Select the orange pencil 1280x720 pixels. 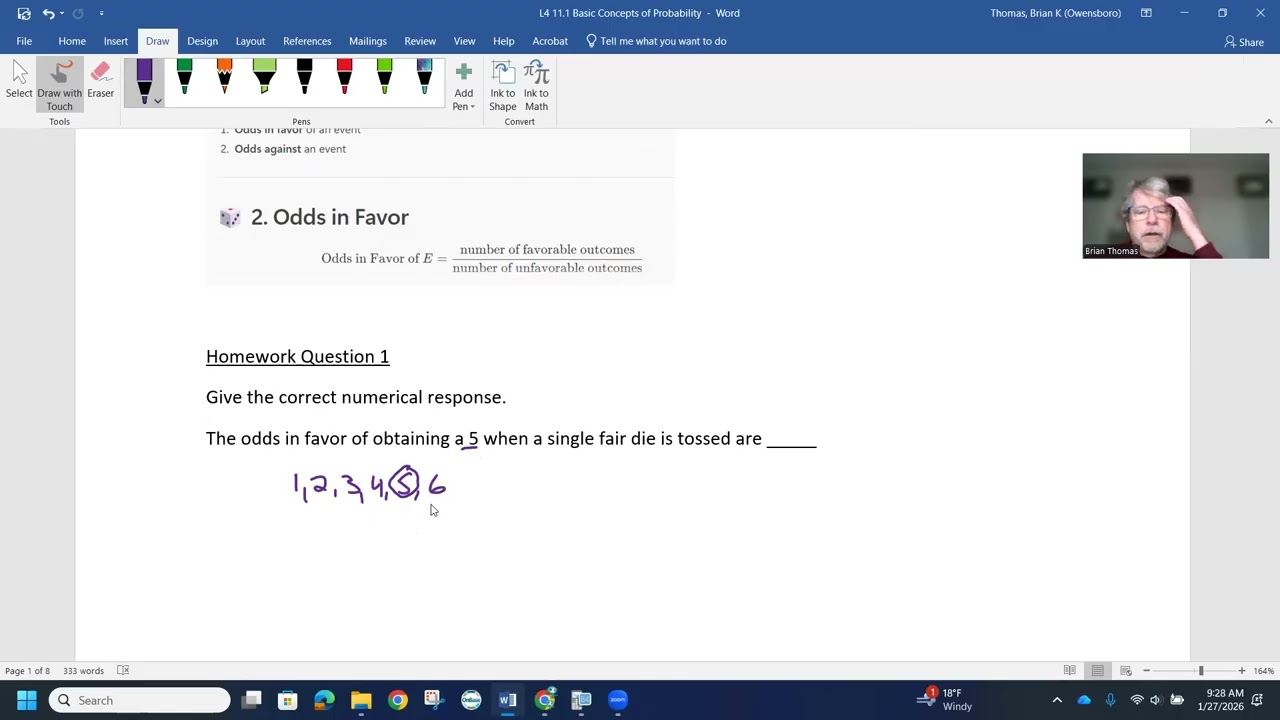pyautogui.click(x=224, y=78)
